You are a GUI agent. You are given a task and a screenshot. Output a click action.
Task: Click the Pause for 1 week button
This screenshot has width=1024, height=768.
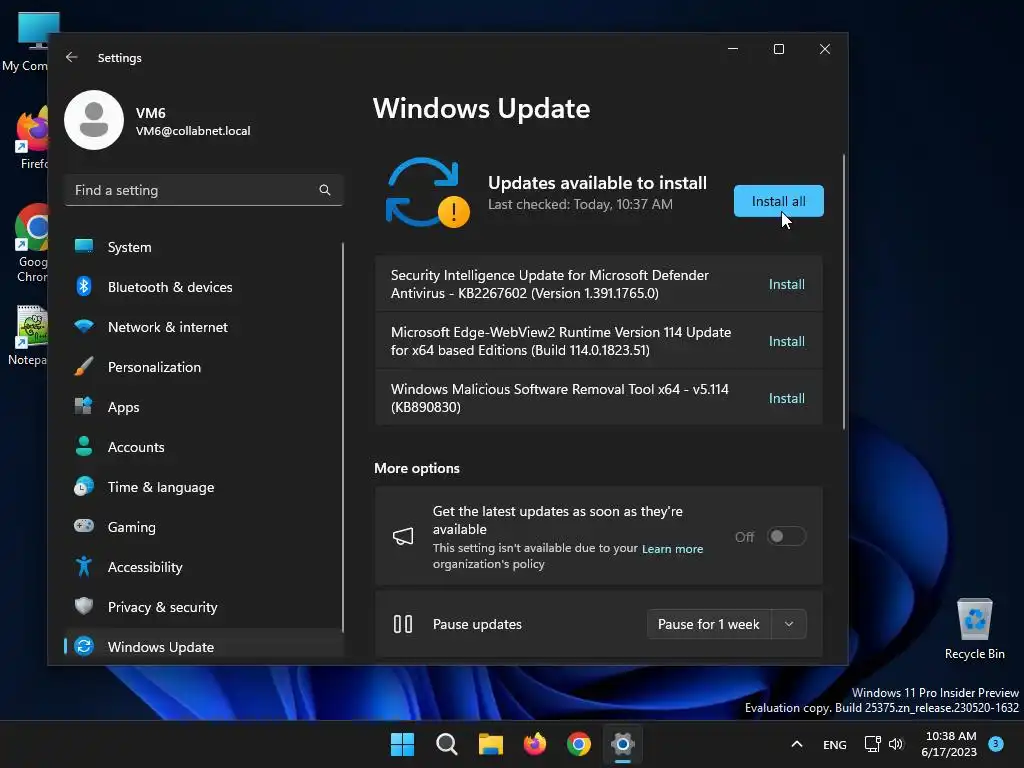(x=709, y=624)
